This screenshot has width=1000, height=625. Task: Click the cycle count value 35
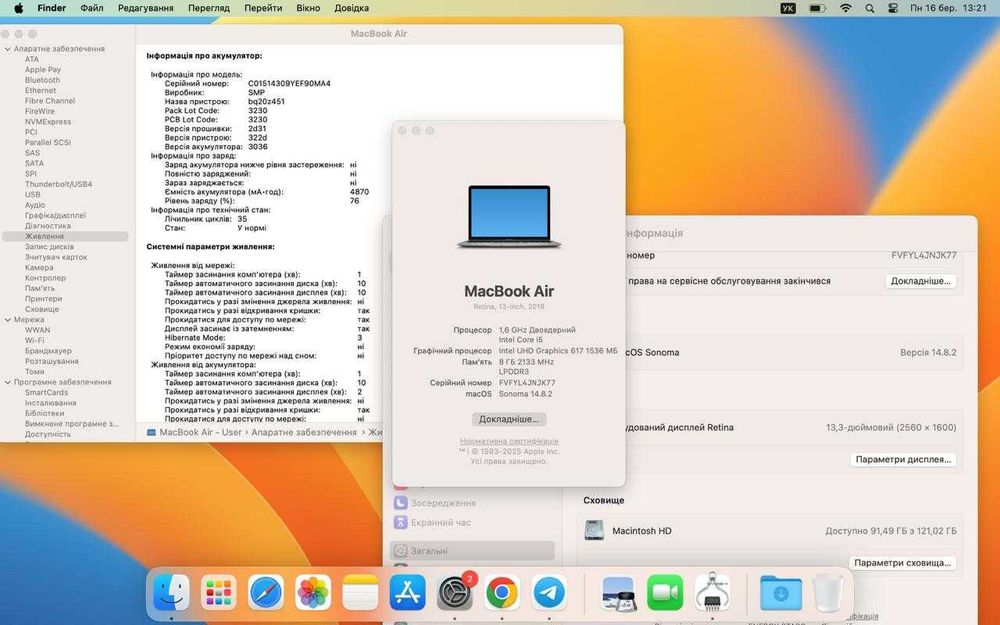pos(242,219)
